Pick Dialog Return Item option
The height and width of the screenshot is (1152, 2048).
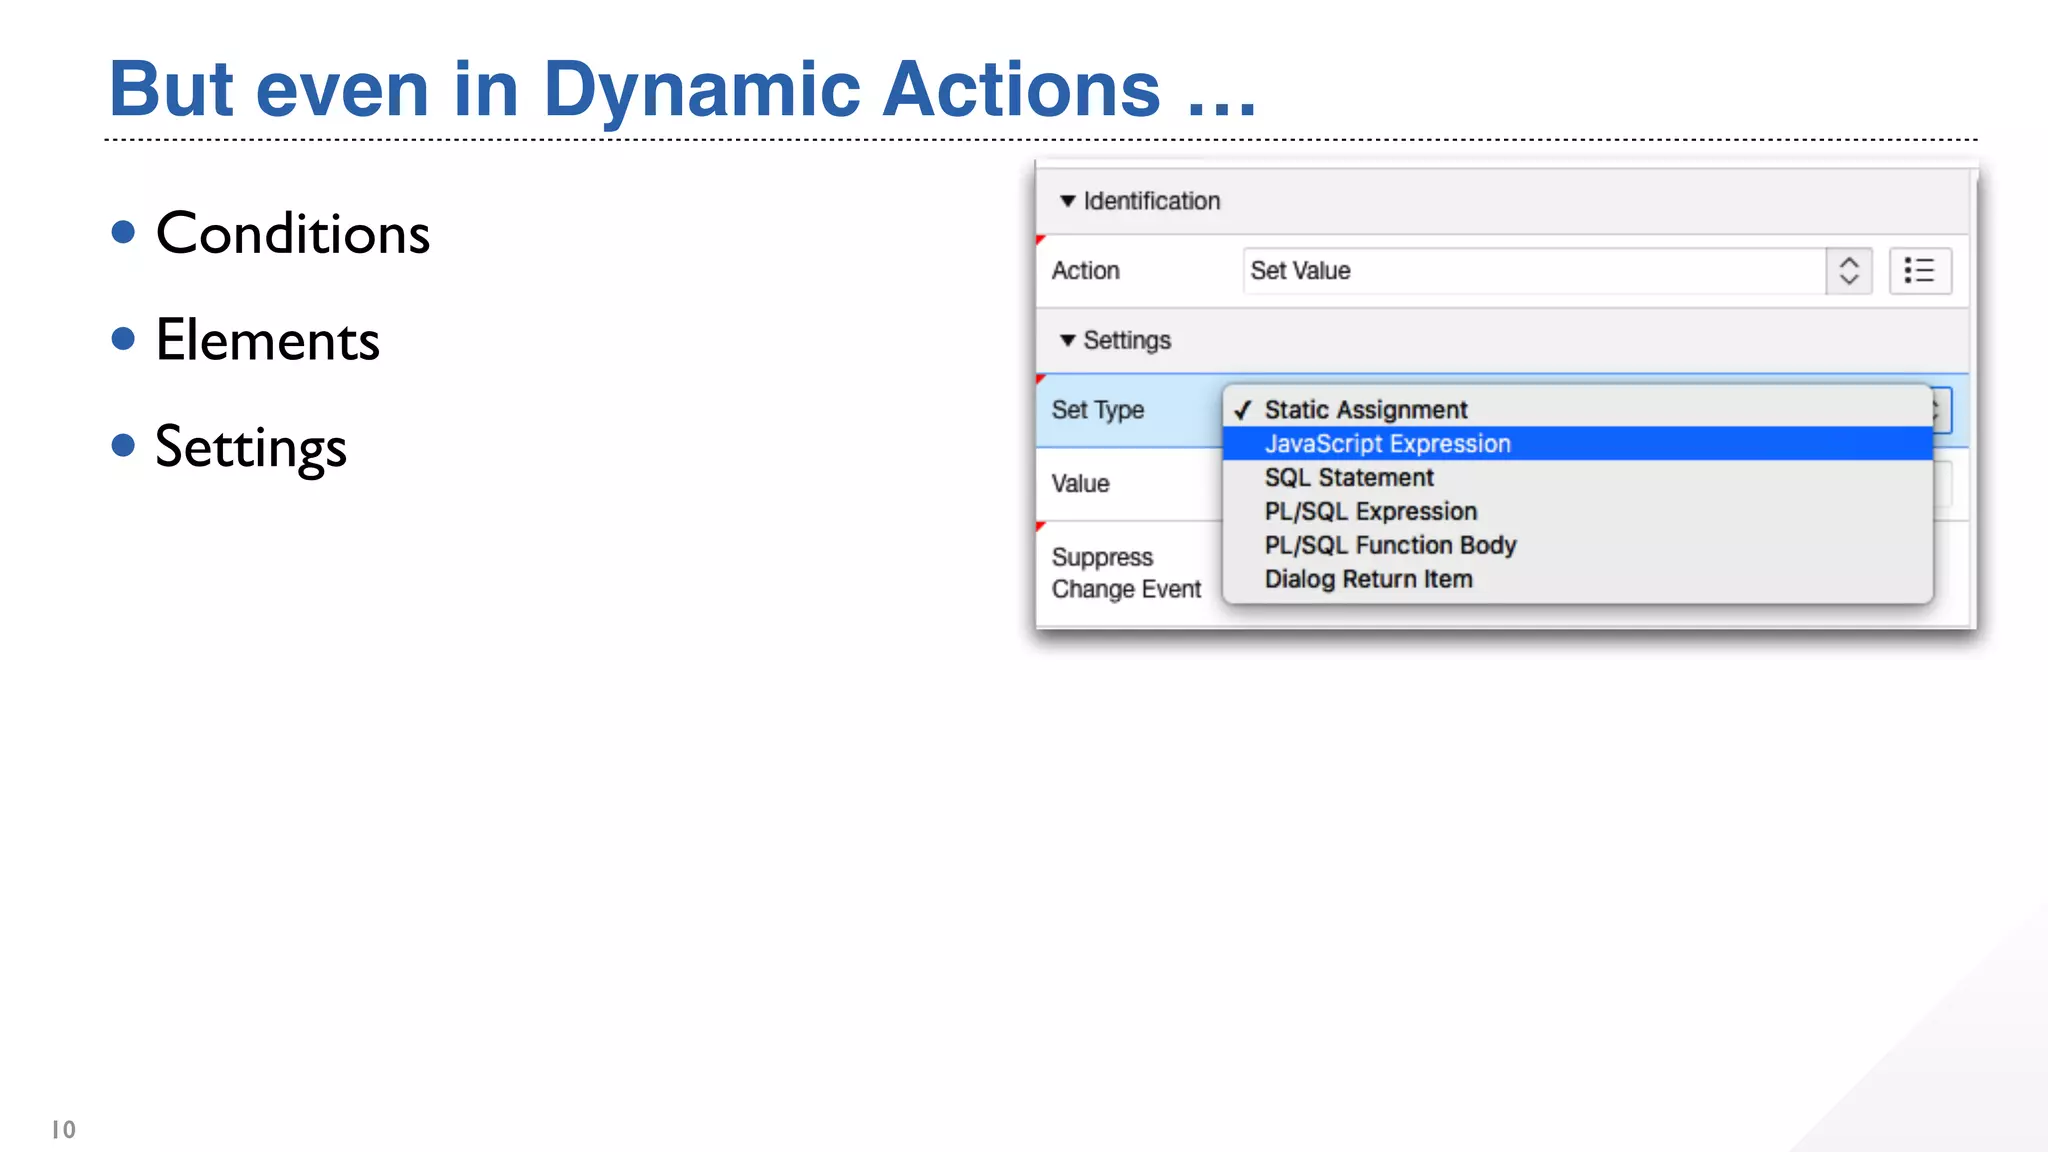tap(1577, 579)
